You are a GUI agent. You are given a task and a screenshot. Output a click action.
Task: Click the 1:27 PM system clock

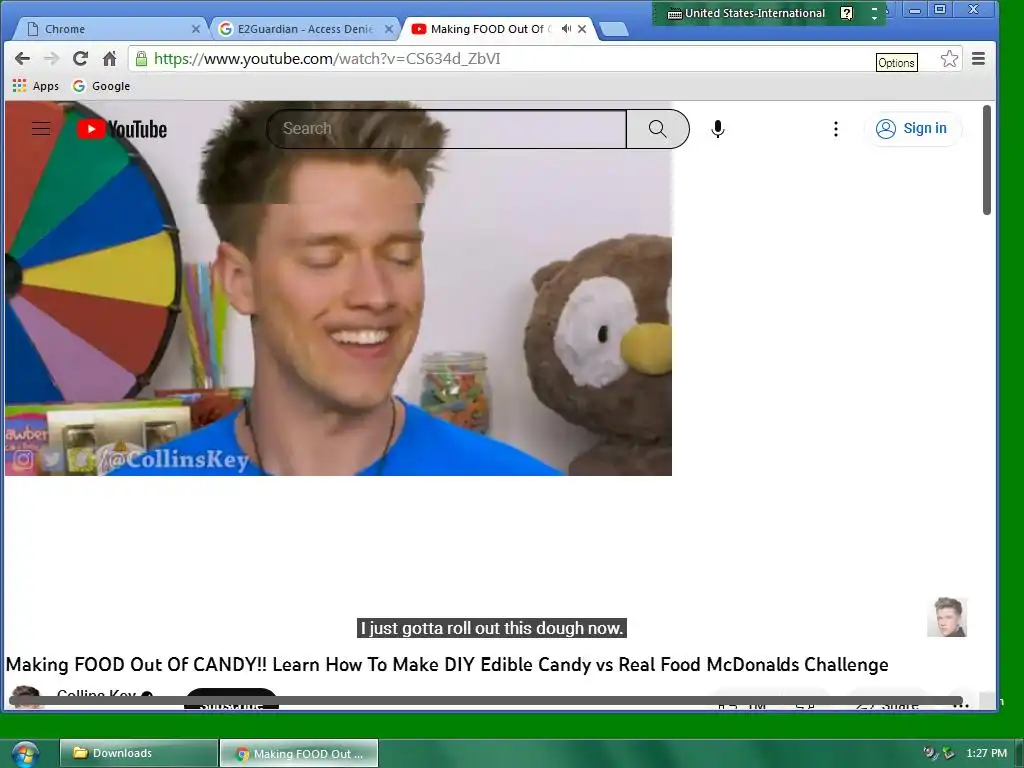[x=986, y=754]
